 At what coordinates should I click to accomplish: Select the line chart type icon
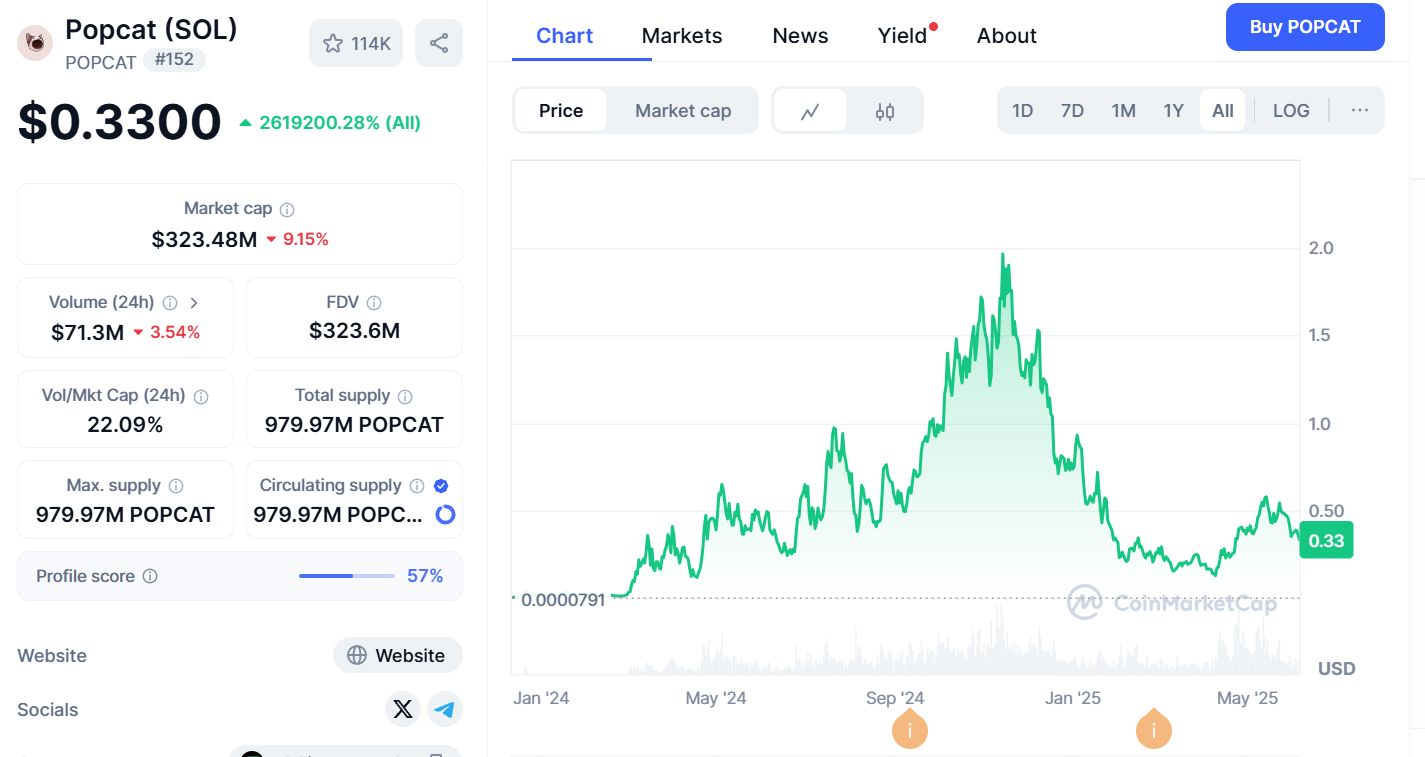811,111
